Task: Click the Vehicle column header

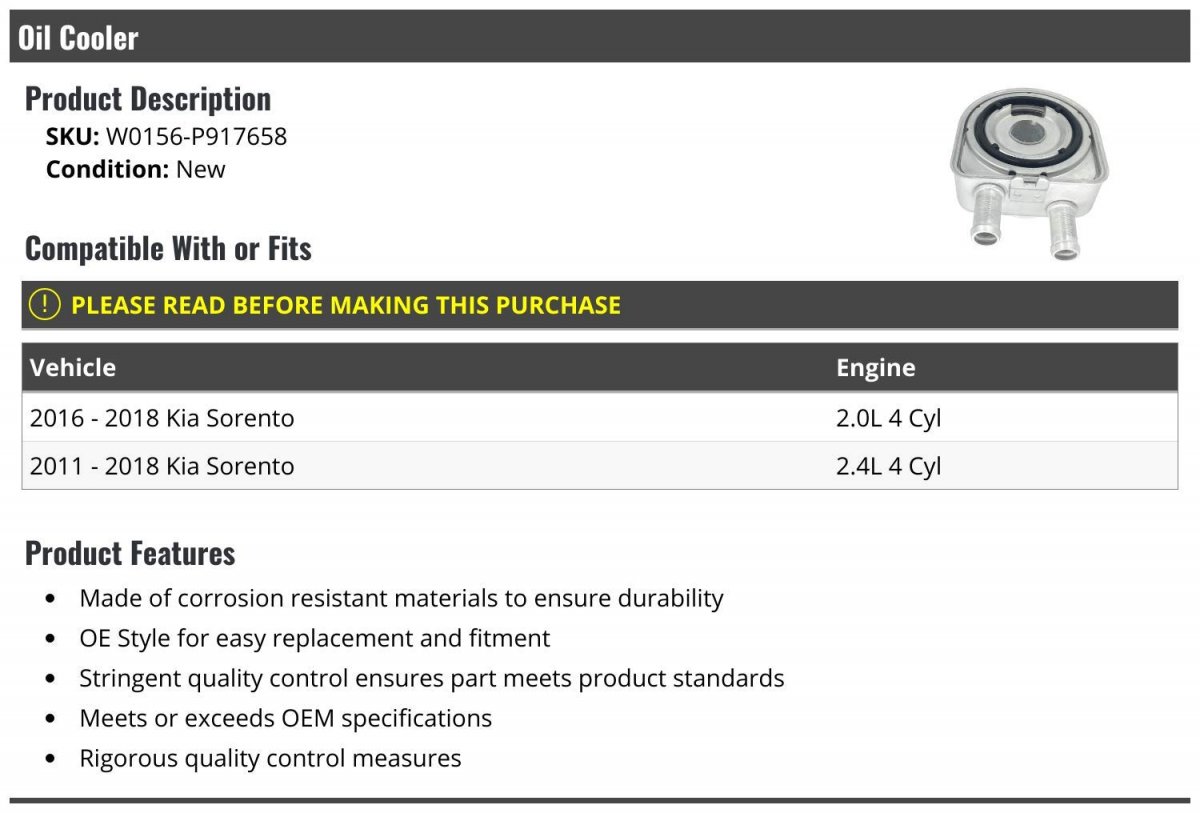Action: 73,367
